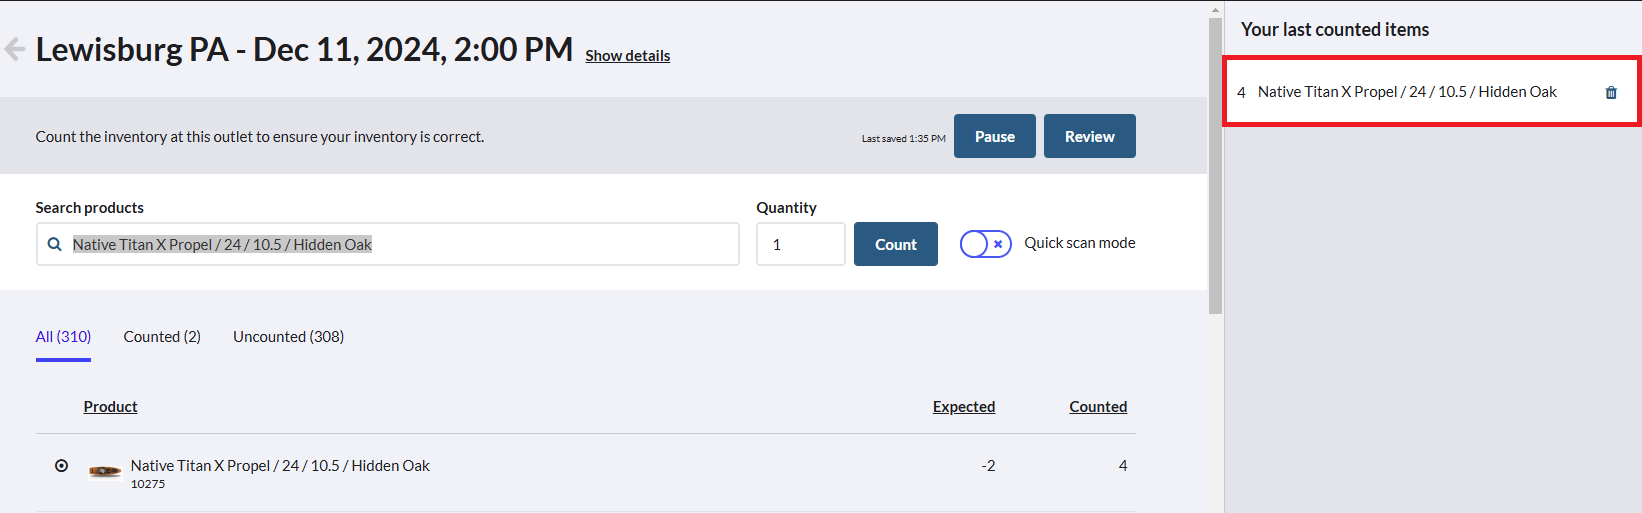Click the Your last counted items heading

pyautogui.click(x=1335, y=30)
